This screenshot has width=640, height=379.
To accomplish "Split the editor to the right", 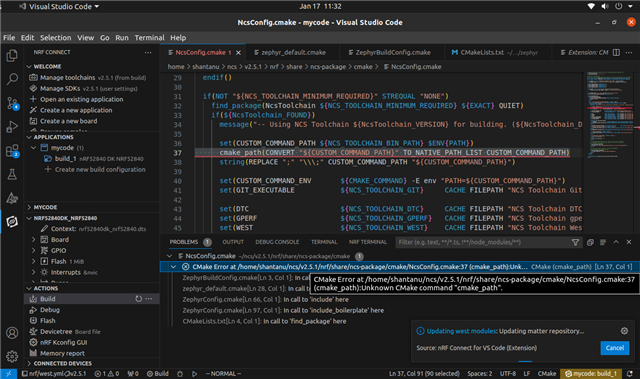I will 616,52.
